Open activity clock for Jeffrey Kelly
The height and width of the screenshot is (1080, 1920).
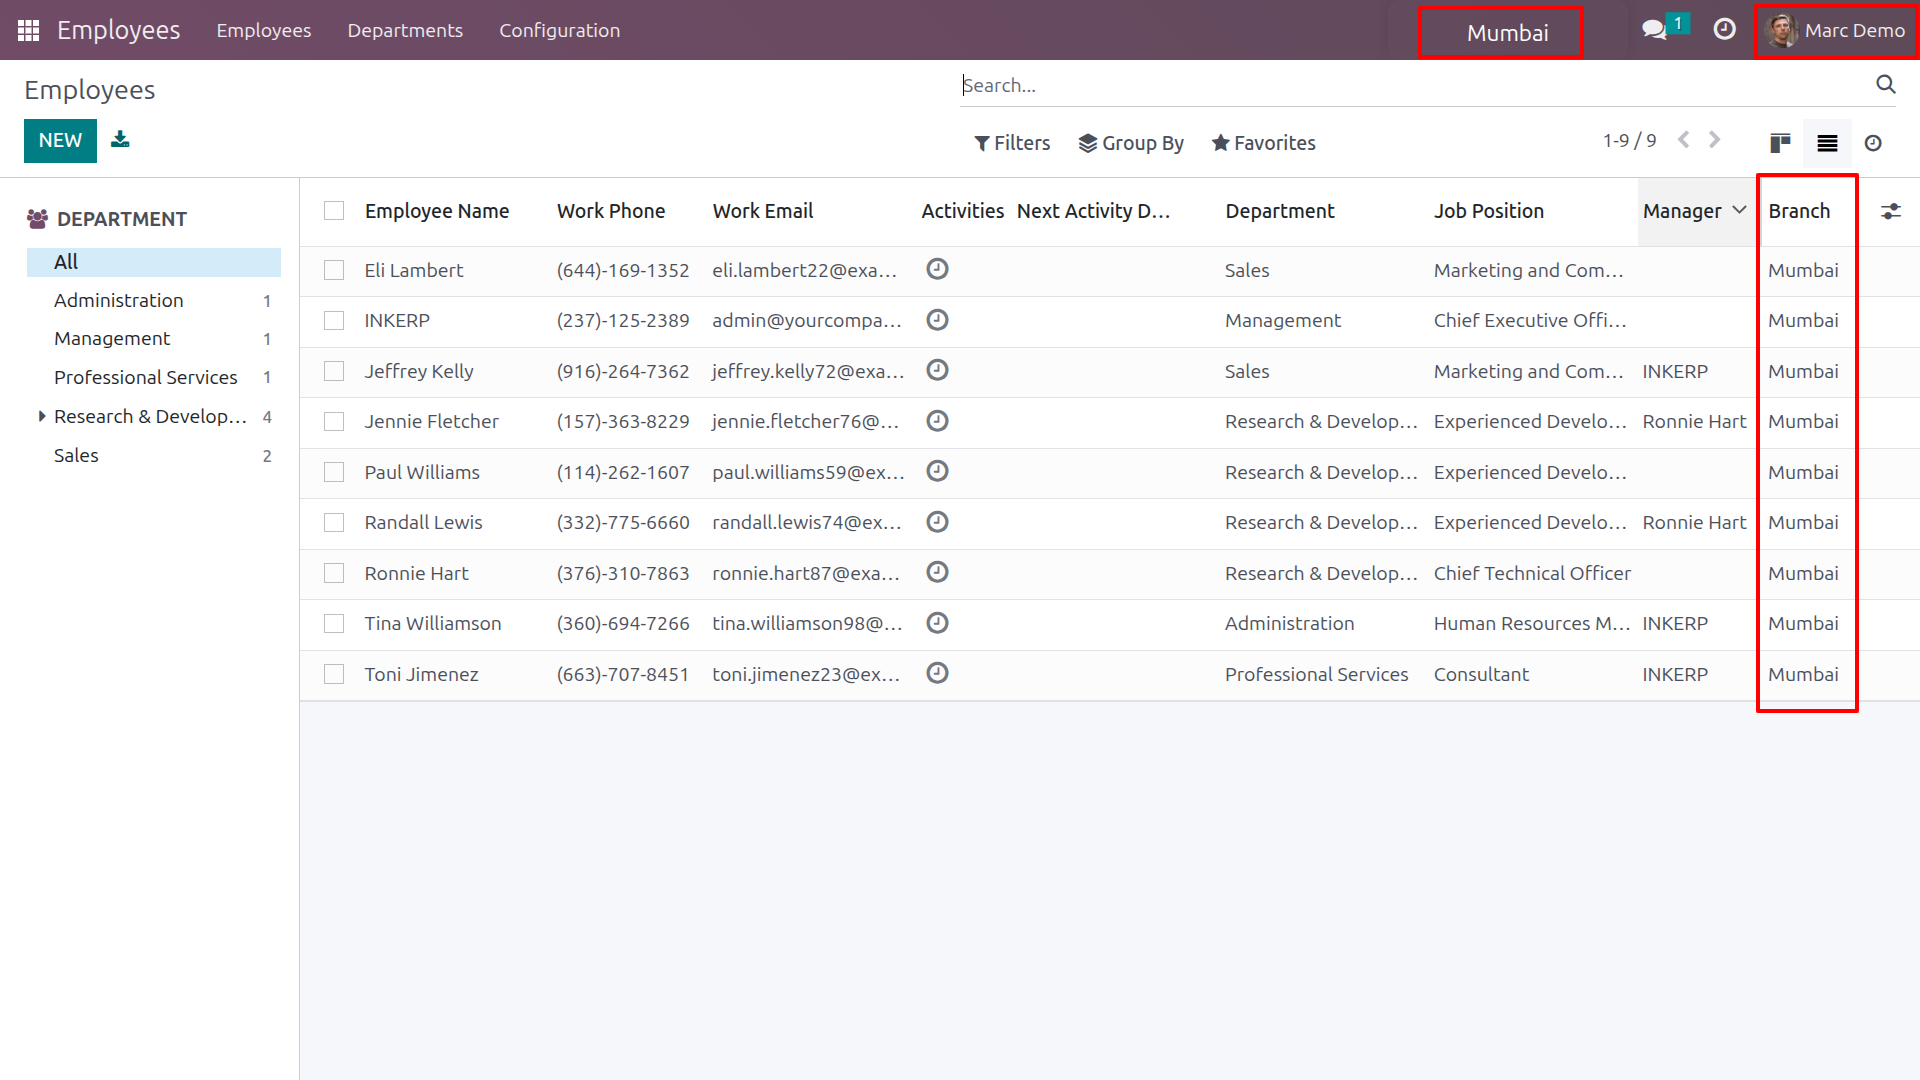click(937, 370)
